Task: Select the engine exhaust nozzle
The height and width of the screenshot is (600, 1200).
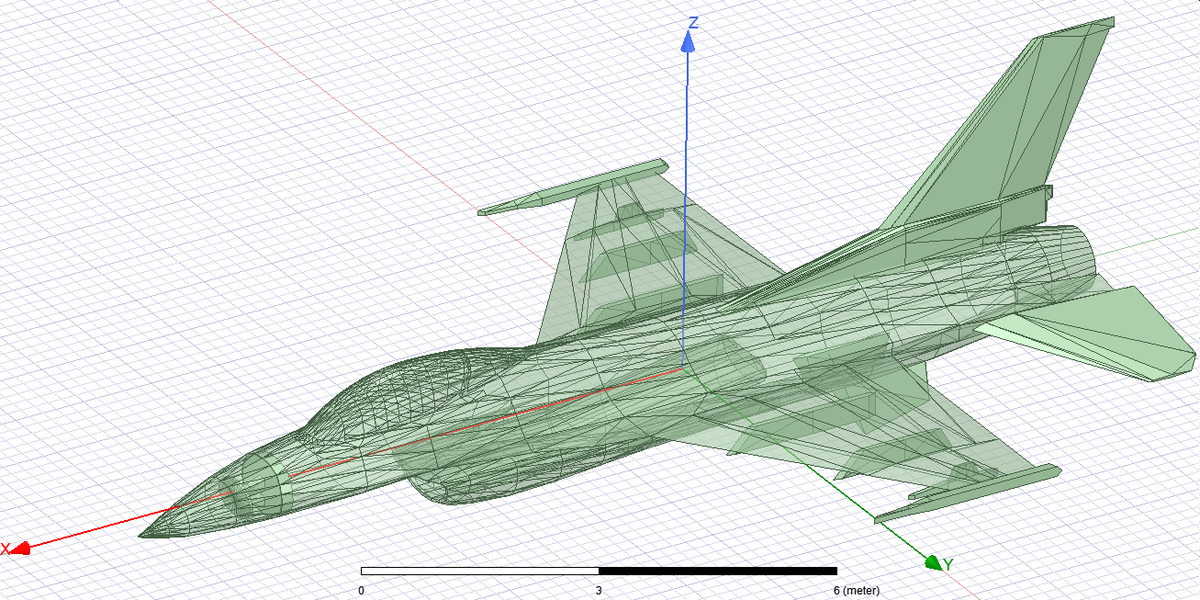Action: (1065, 258)
